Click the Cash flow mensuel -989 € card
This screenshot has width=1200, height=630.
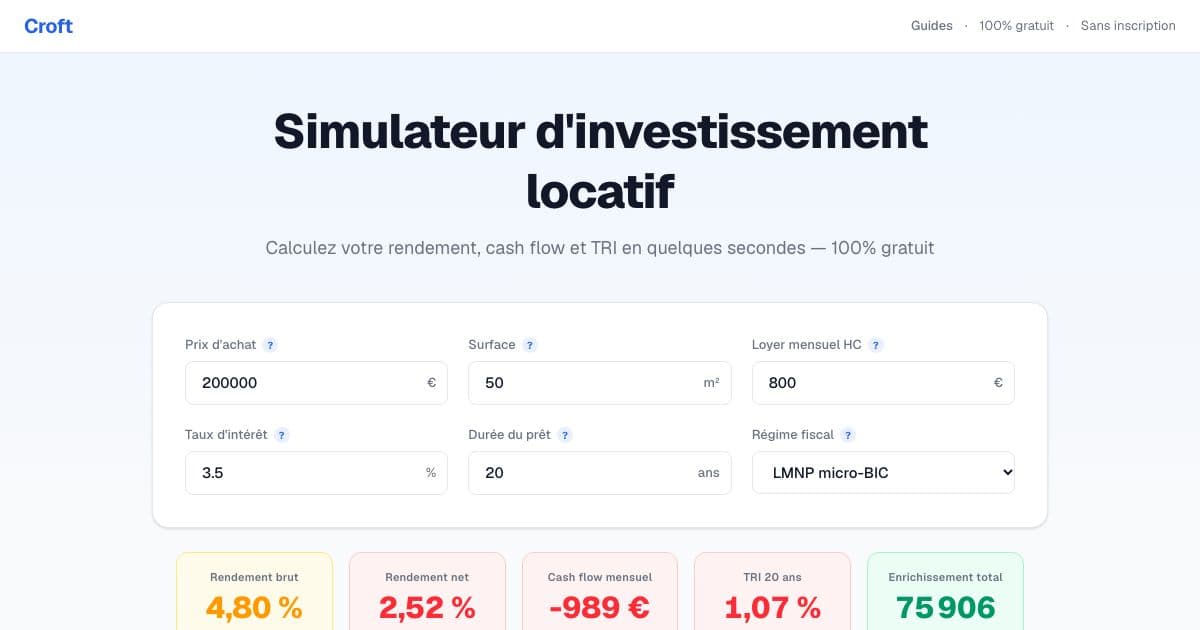pos(600,591)
